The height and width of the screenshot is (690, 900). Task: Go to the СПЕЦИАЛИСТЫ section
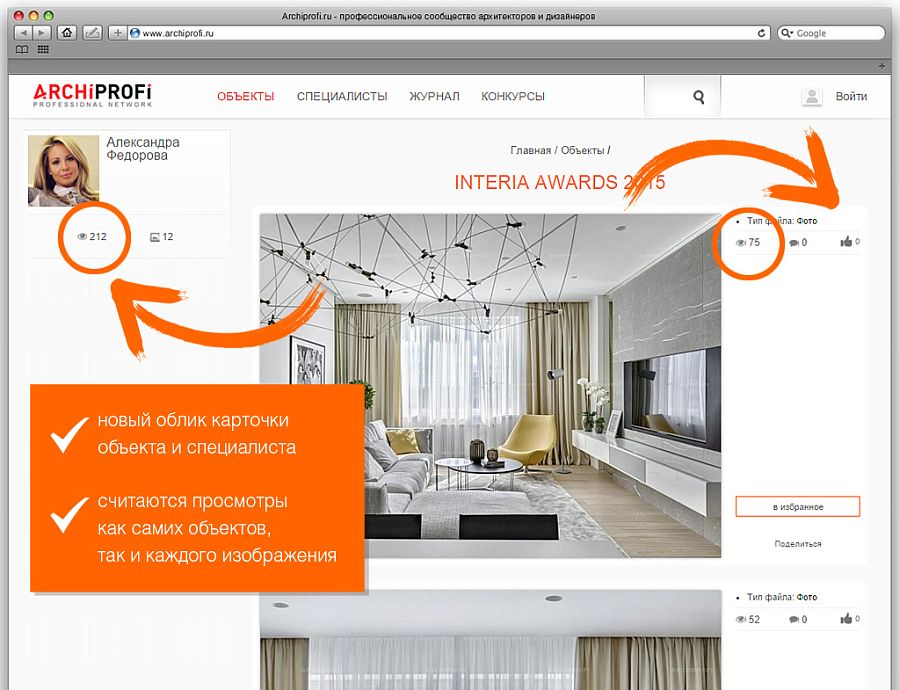click(x=342, y=97)
